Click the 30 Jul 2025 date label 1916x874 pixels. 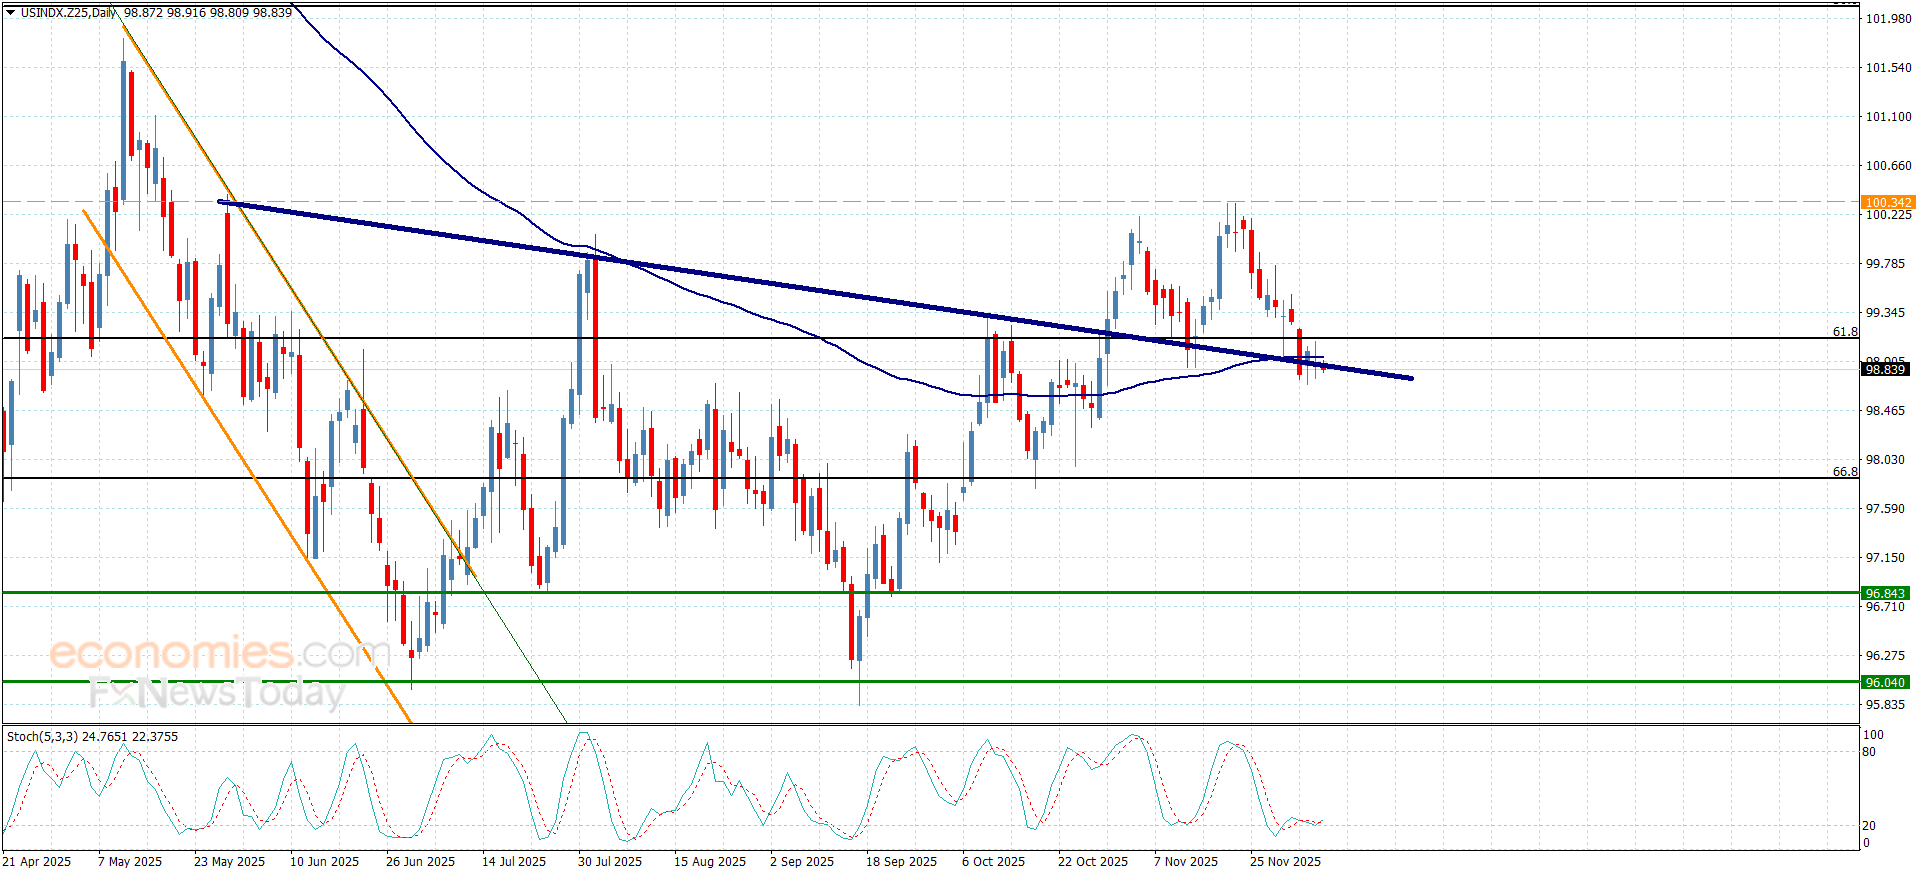609,862
